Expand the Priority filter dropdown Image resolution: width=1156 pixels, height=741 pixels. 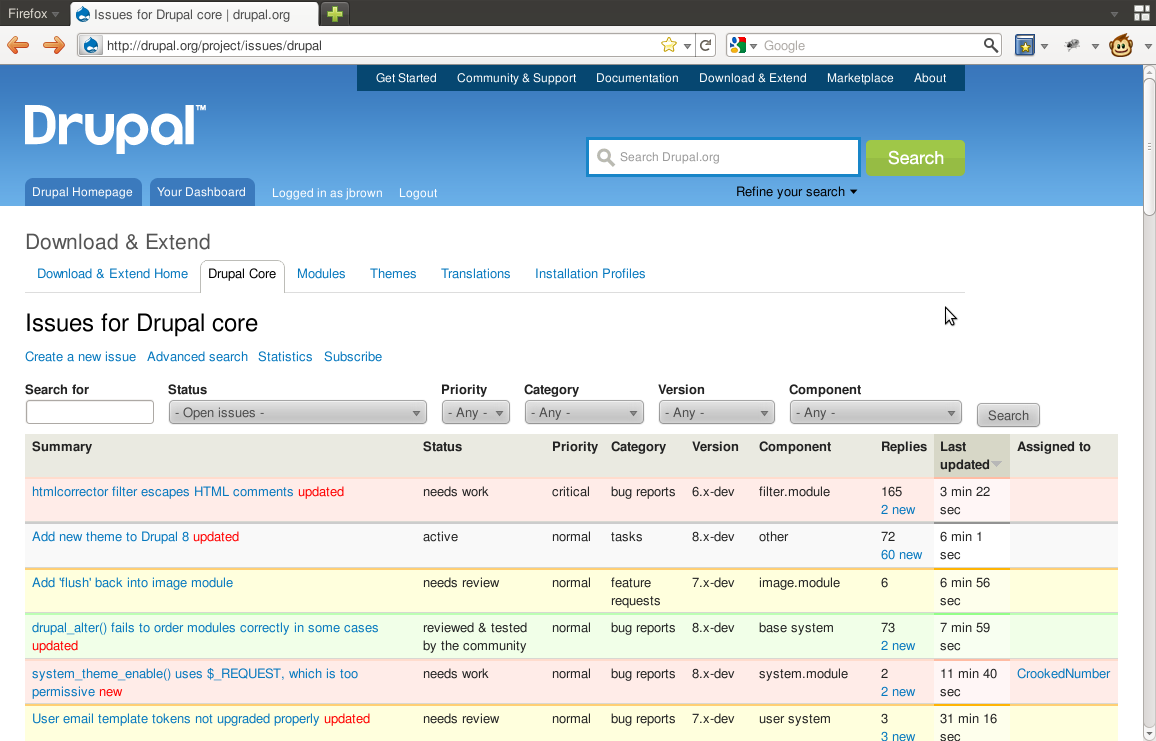coord(475,413)
